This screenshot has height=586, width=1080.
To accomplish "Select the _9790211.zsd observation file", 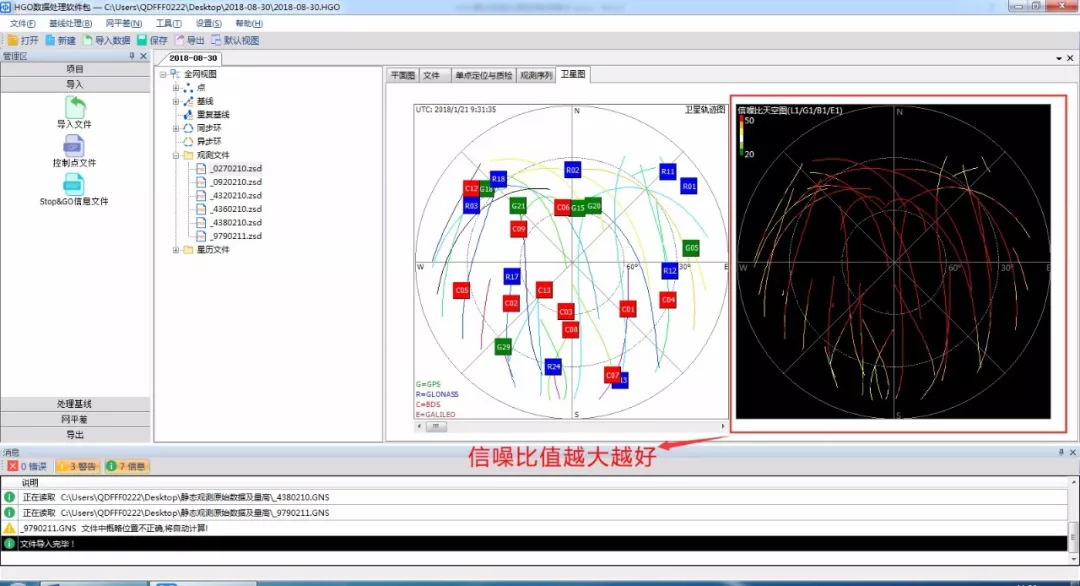I will 236,236.
